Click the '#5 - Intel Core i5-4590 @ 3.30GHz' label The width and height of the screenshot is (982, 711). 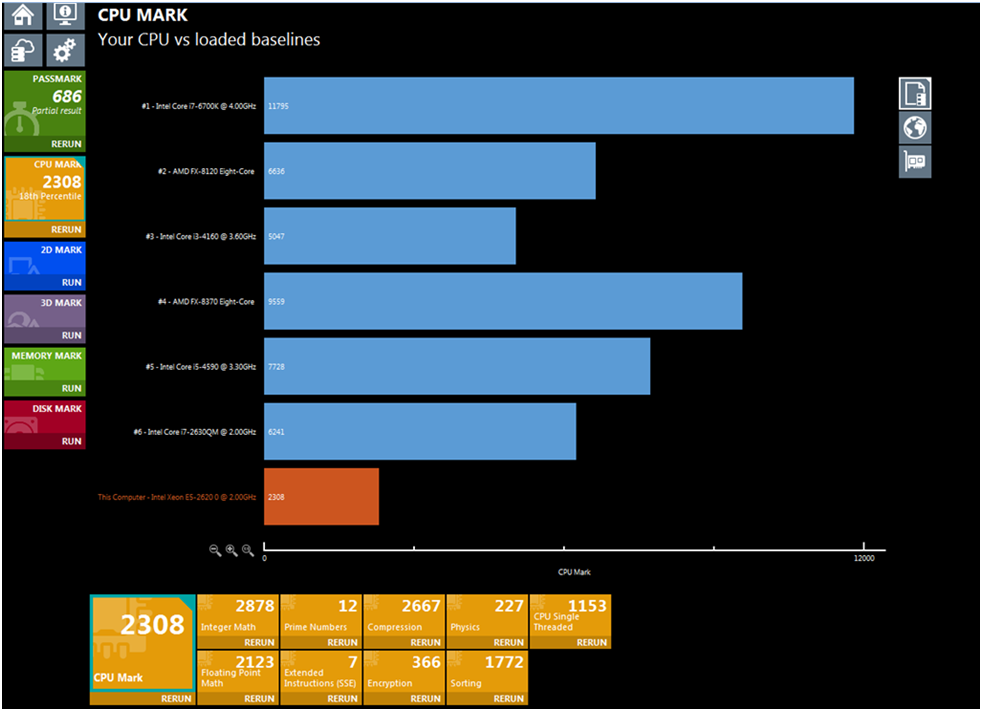coord(200,367)
